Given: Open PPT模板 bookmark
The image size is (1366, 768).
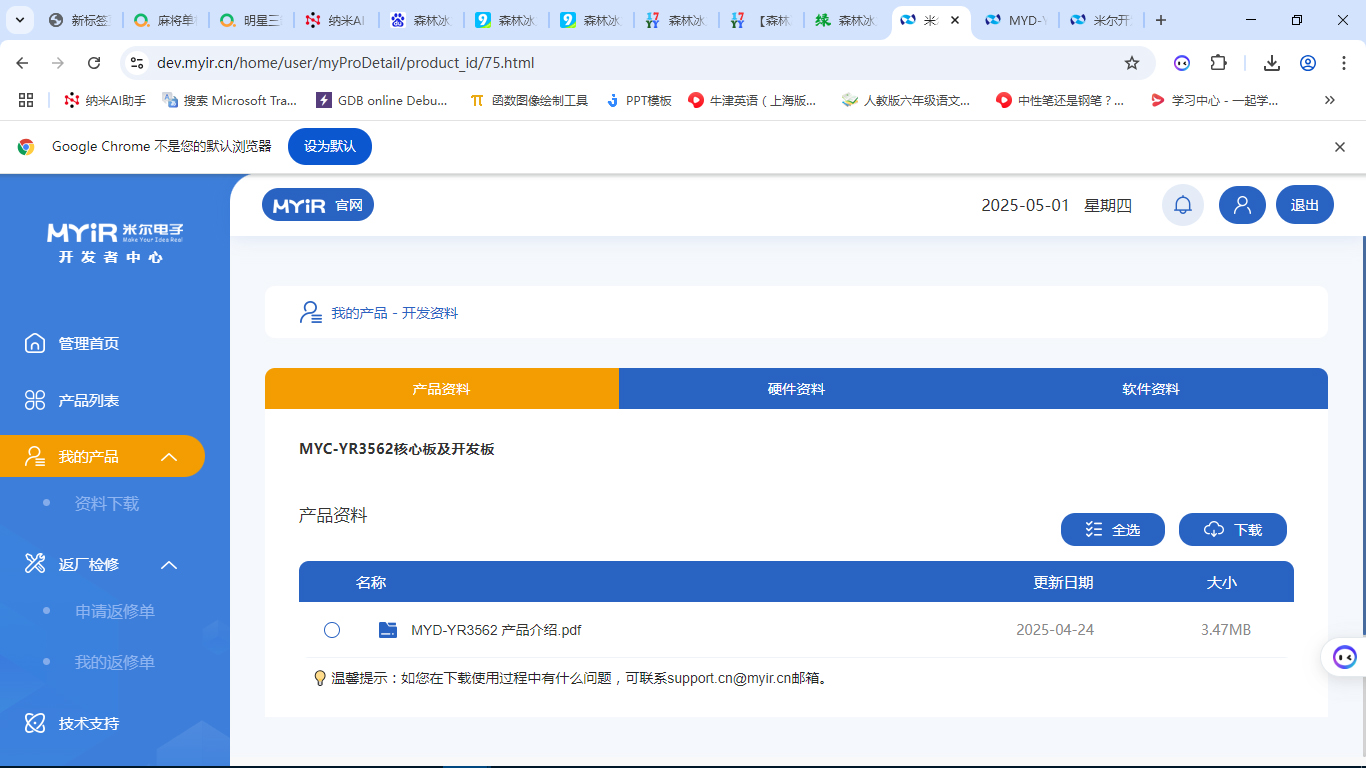Looking at the screenshot, I should pyautogui.click(x=639, y=100).
